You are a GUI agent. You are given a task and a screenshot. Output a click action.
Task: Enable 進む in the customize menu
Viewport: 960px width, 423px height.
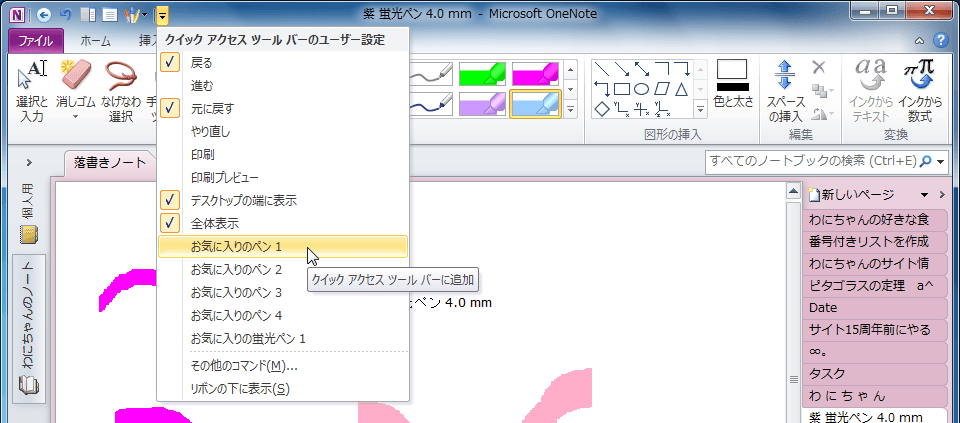pyautogui.click(x=282, y=85)
